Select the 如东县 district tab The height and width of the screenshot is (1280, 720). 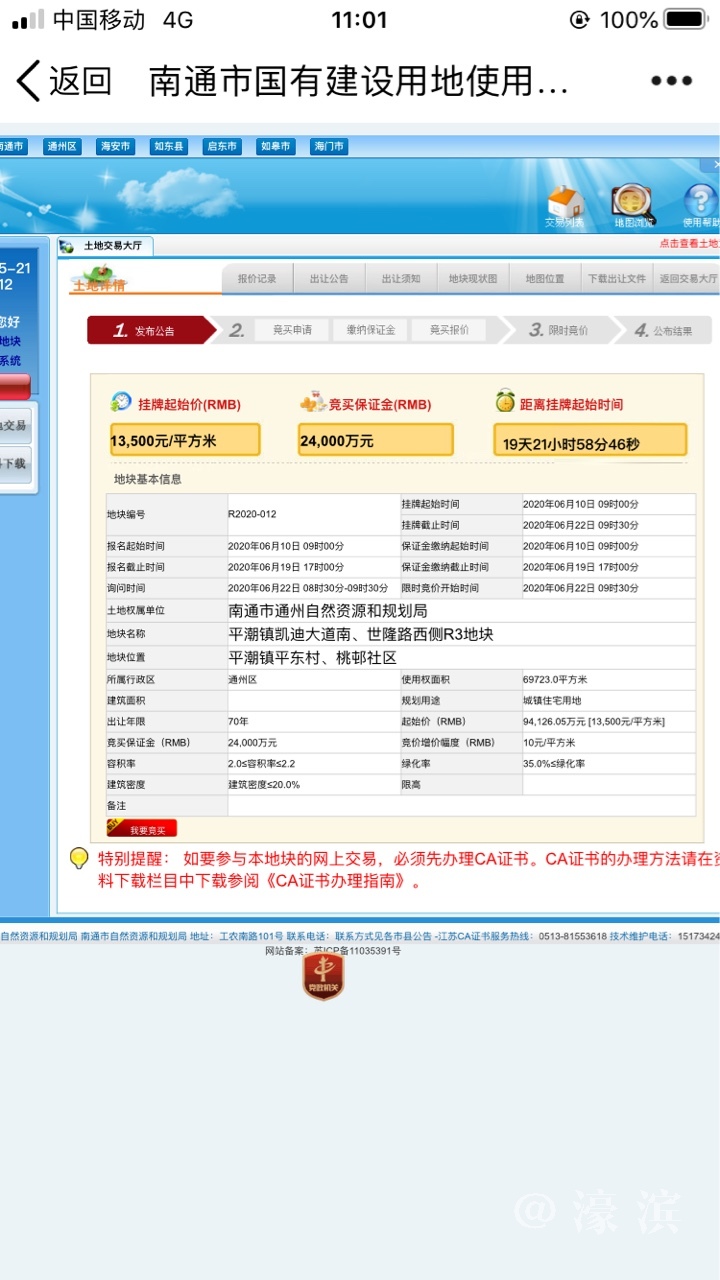click(168, 146)
